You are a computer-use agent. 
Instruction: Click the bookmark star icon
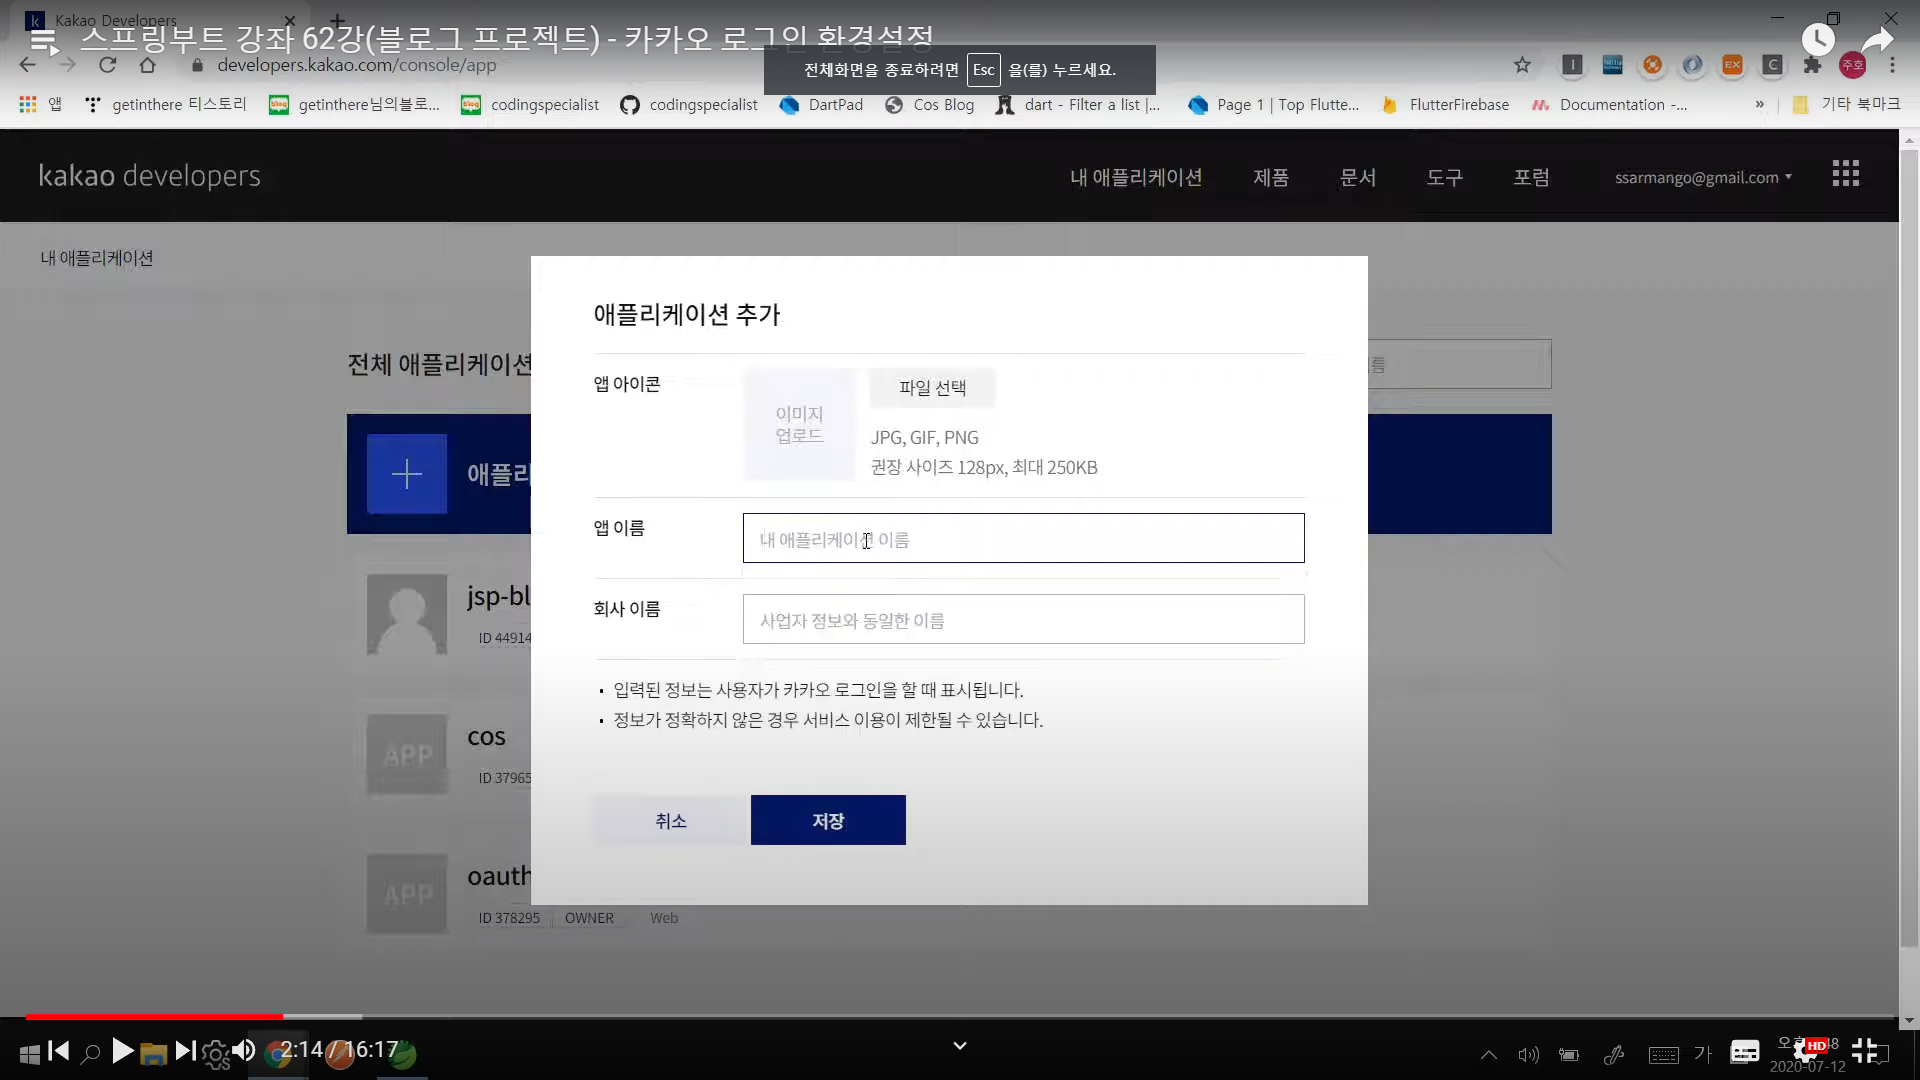pyautogui.click(x=1522, y=65)
